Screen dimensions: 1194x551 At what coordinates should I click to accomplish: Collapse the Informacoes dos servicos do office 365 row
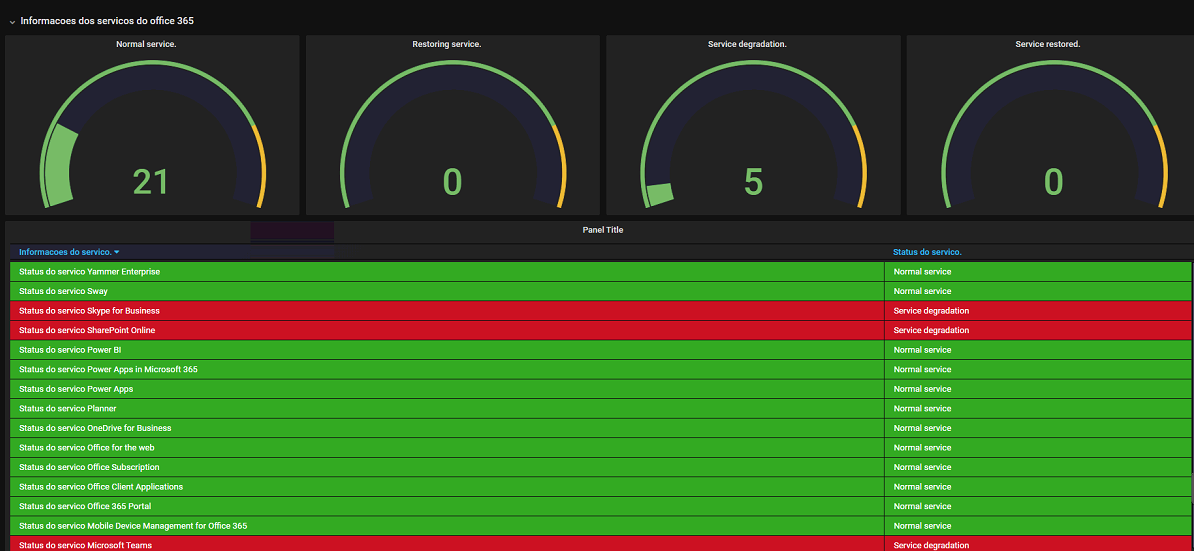(12, 22)
